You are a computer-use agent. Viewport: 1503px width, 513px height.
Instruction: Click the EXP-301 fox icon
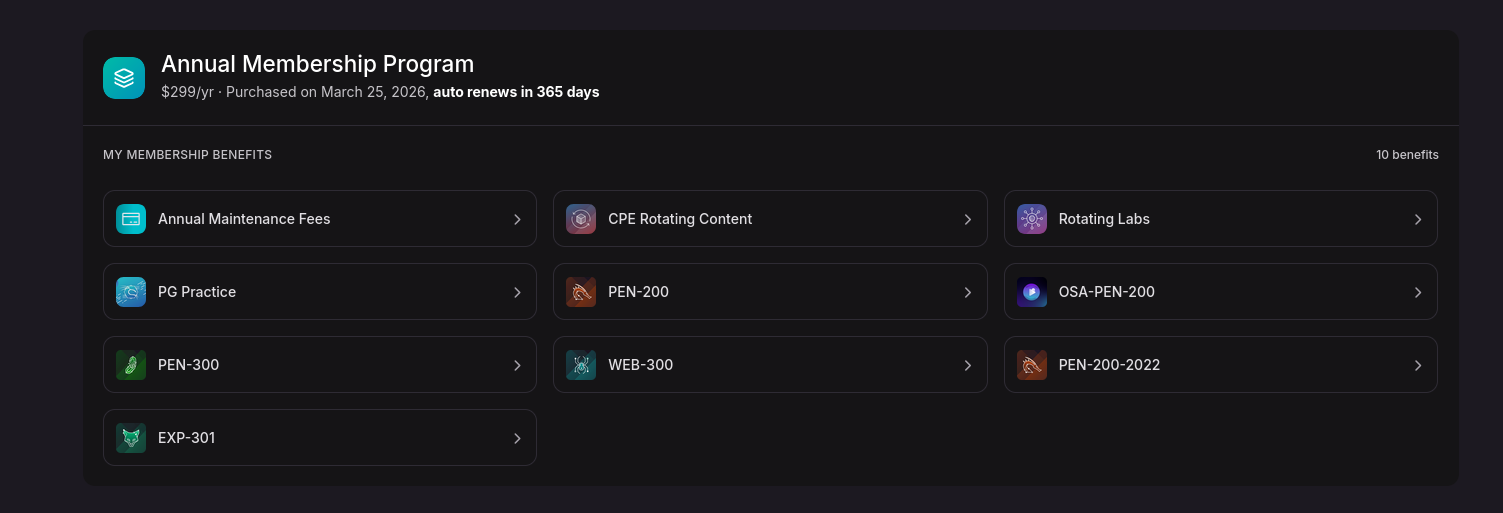coord(131,438)
